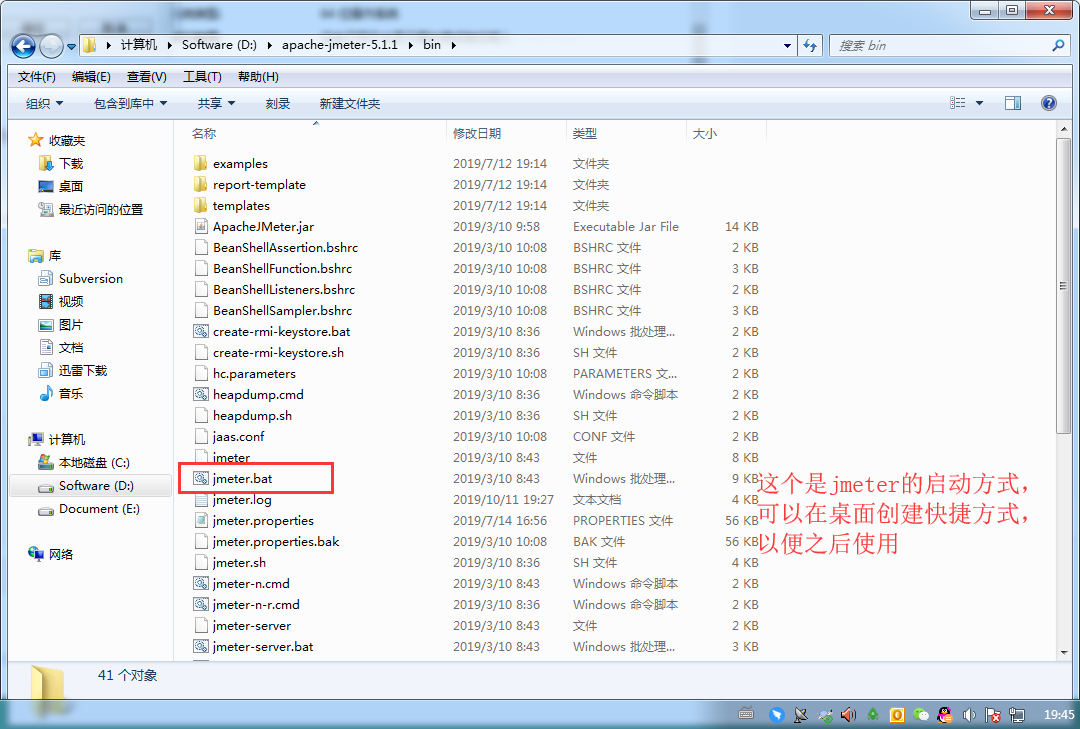Viewport: 1080px width, 729px height.
Task: Click the taskbar clock showing 19:45
Action: [1059, 715]
